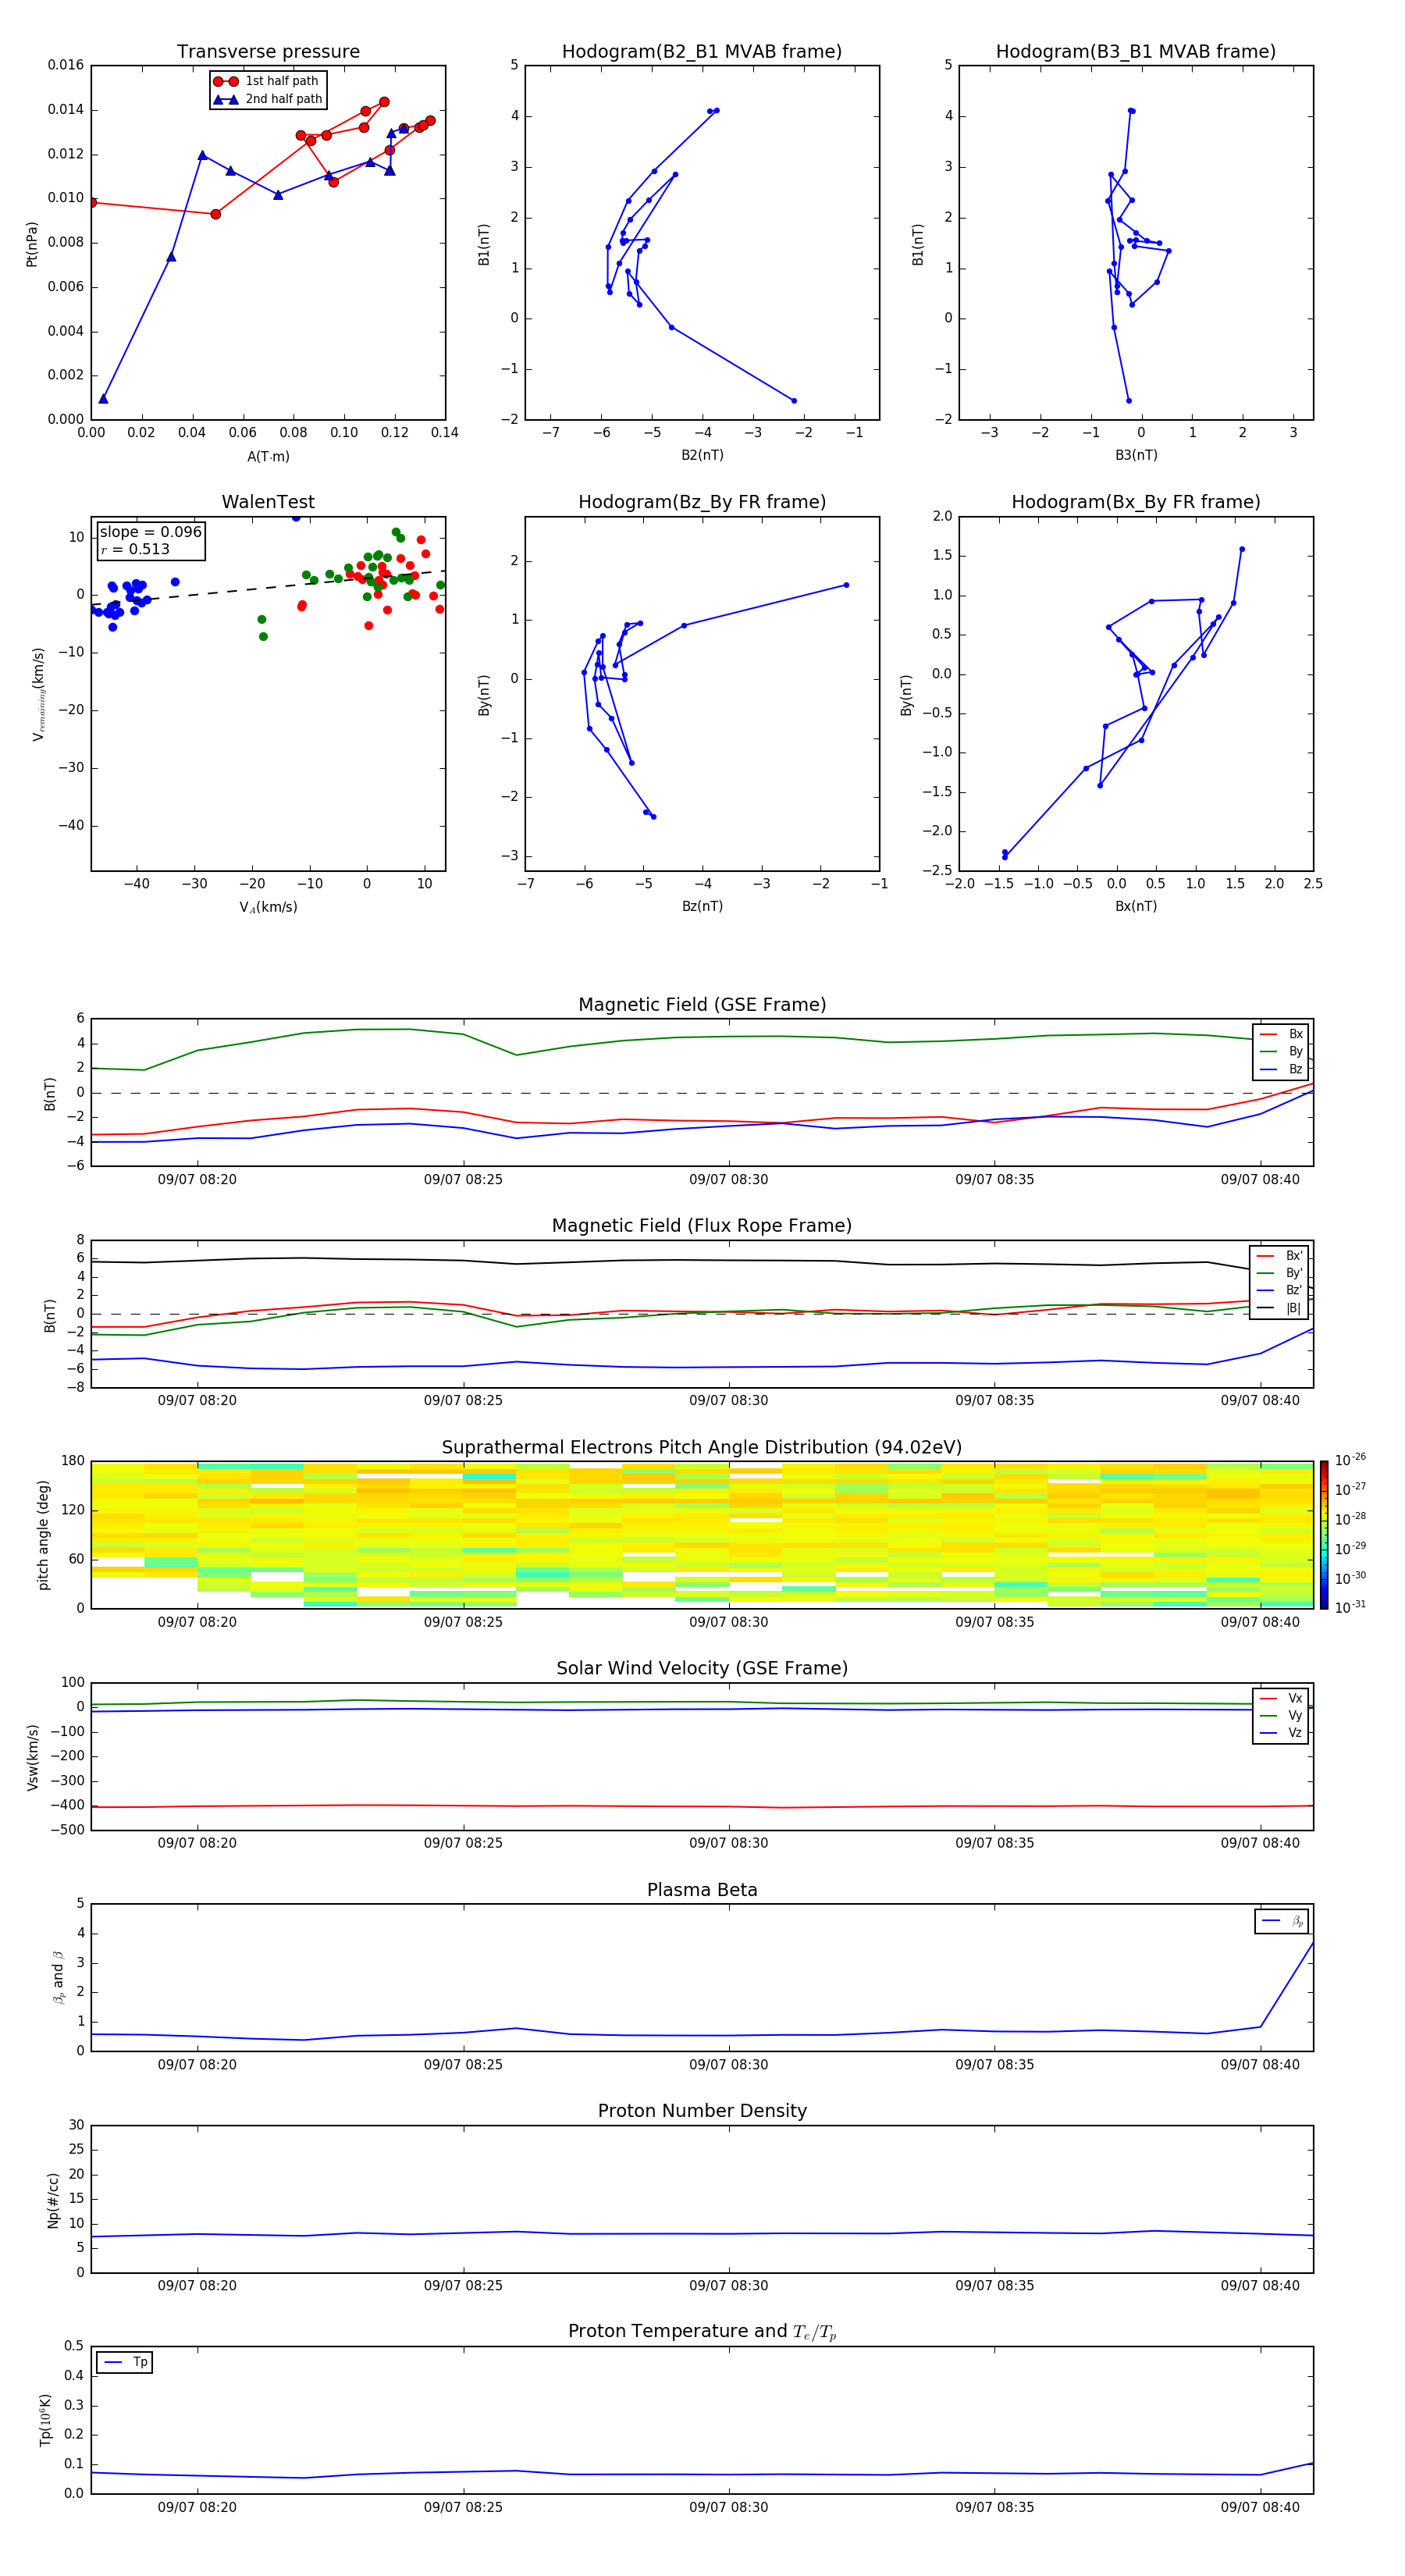This screenshot has width=1405, height=2576.
Task: Select the "1st half path" legend entry
Action: (x=267, y=81)
